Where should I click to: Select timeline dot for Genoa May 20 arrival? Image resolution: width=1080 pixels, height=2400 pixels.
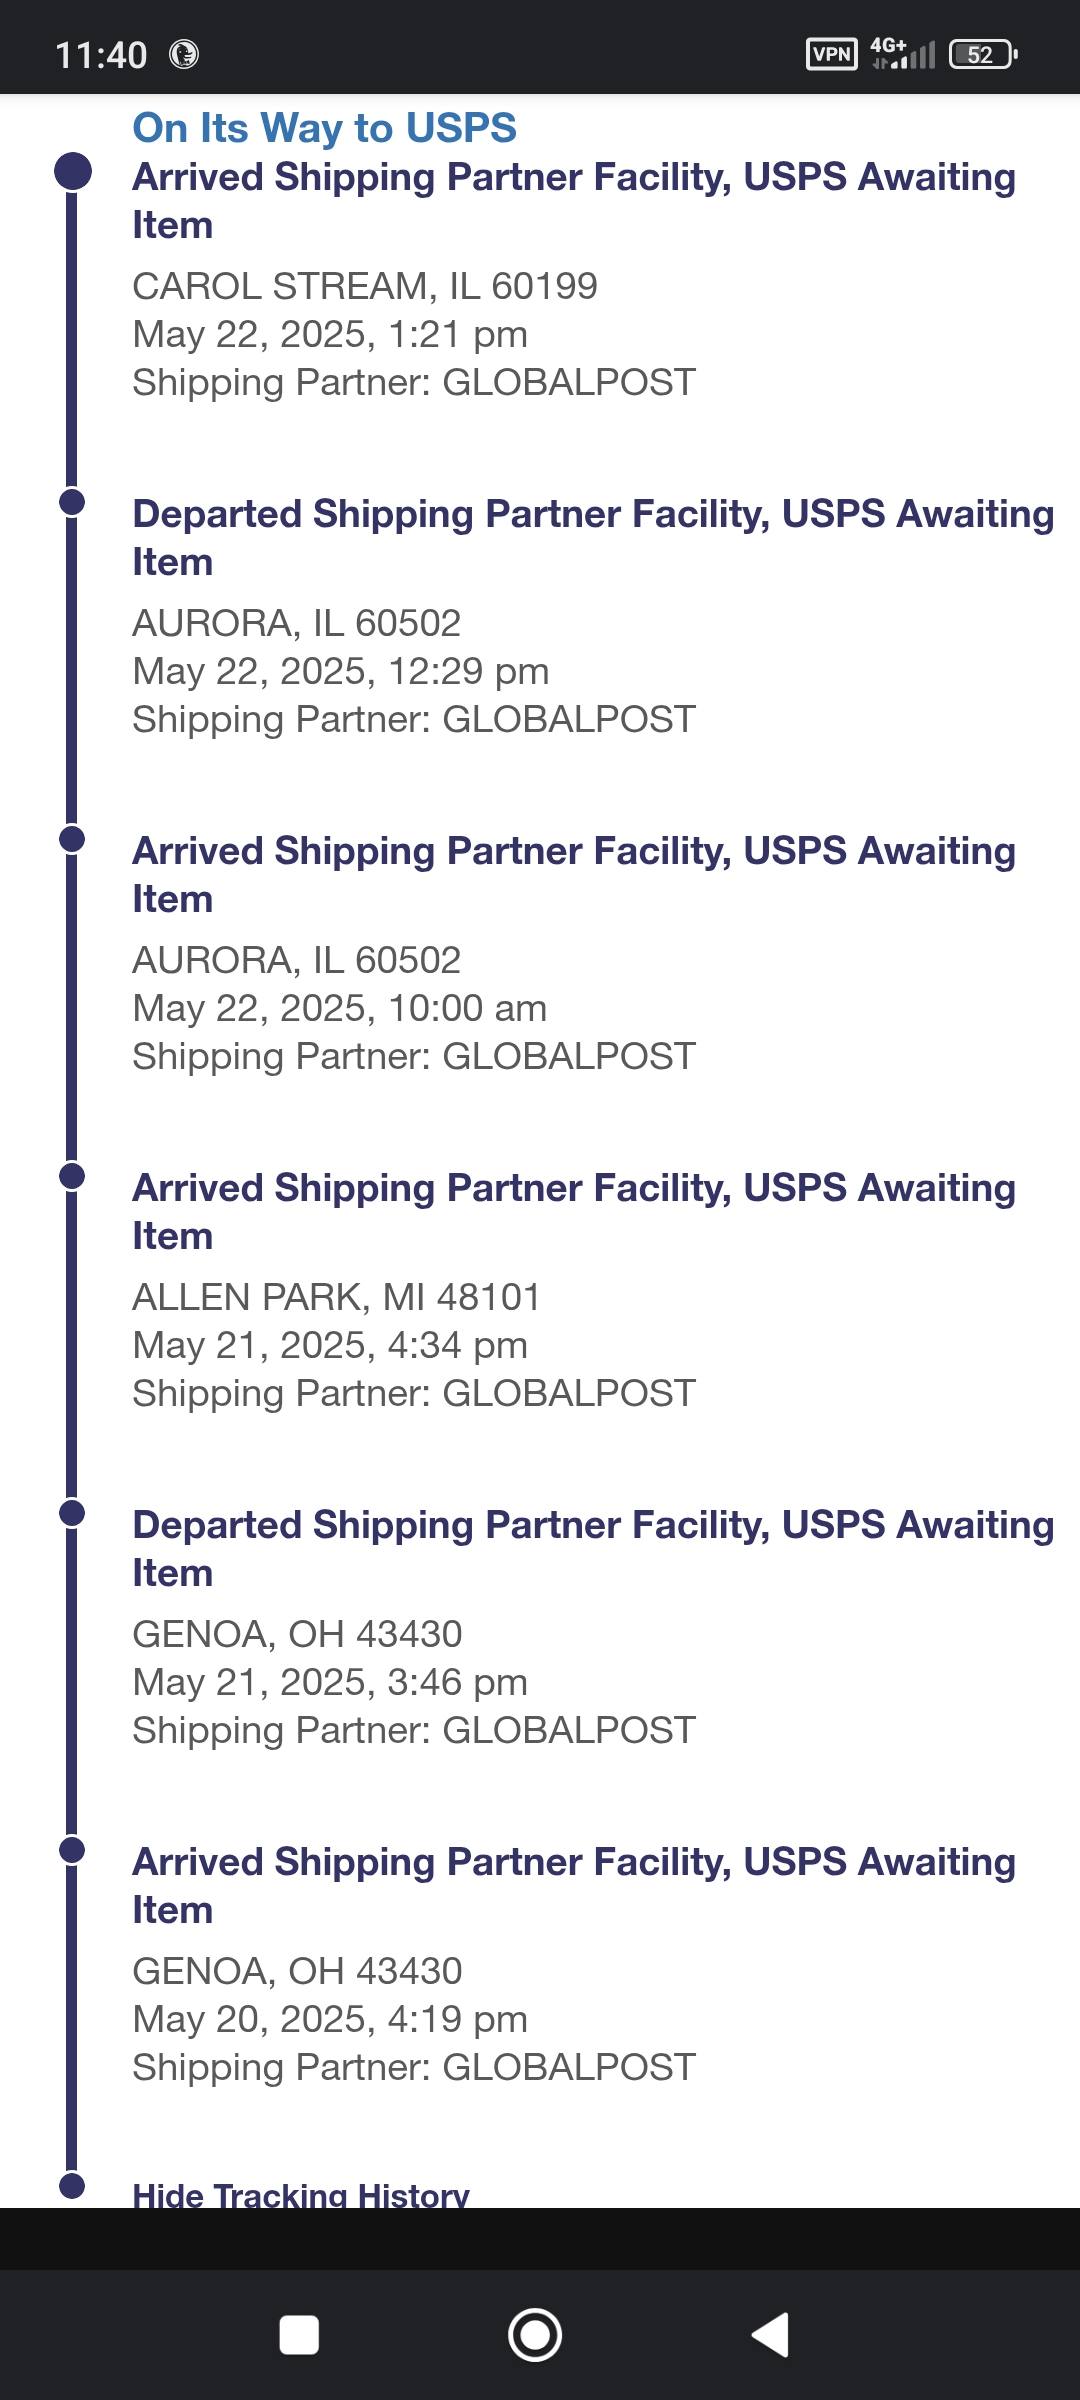coord(72,1850)
